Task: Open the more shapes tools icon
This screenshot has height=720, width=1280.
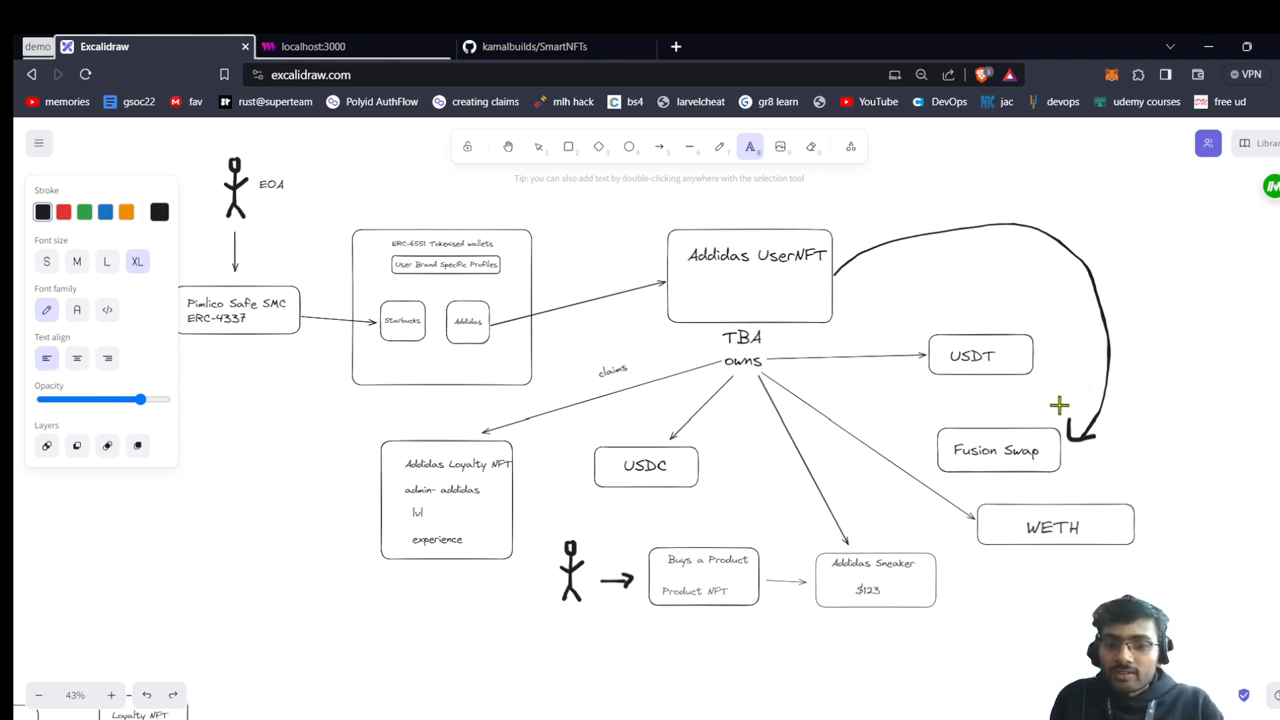Action: 851,147
